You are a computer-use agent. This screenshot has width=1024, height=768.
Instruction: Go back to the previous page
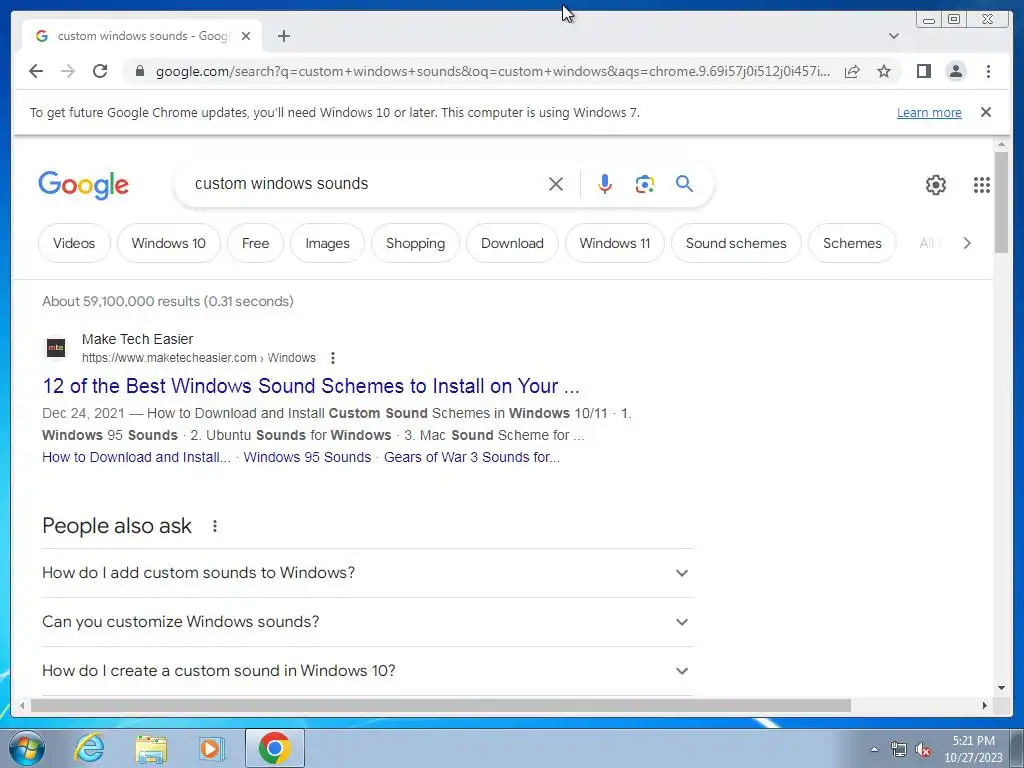pos(36,71)
